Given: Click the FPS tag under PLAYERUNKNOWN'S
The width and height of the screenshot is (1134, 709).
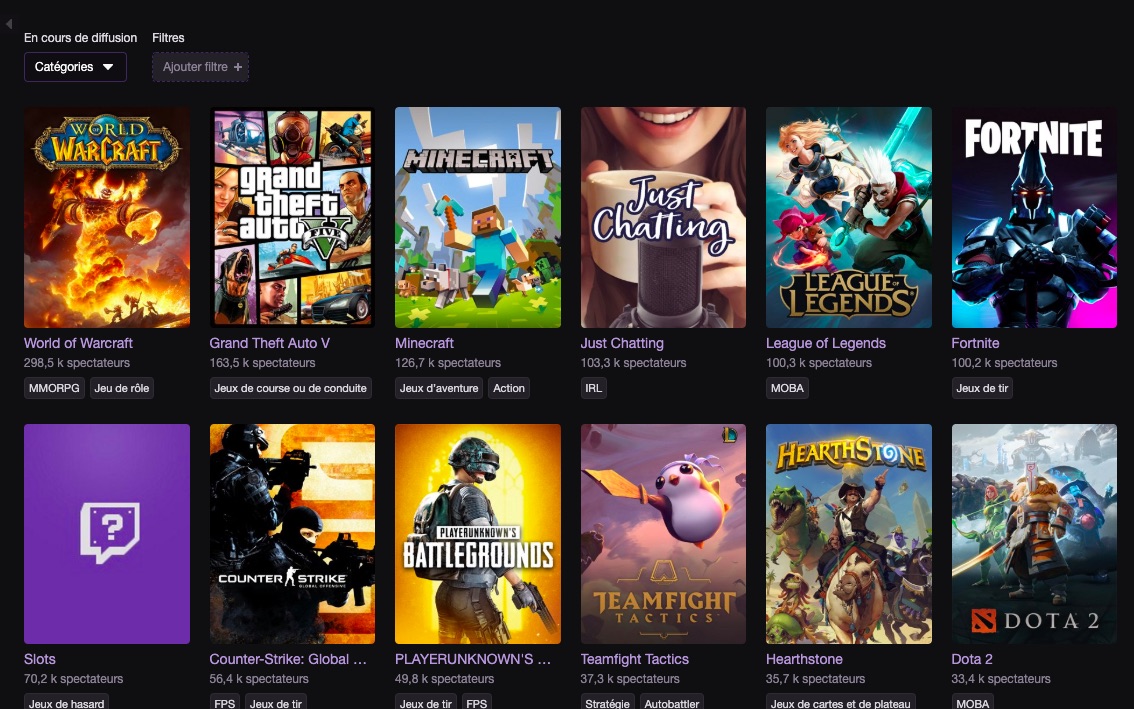Looking at the screenshot, I should point(477,702).
